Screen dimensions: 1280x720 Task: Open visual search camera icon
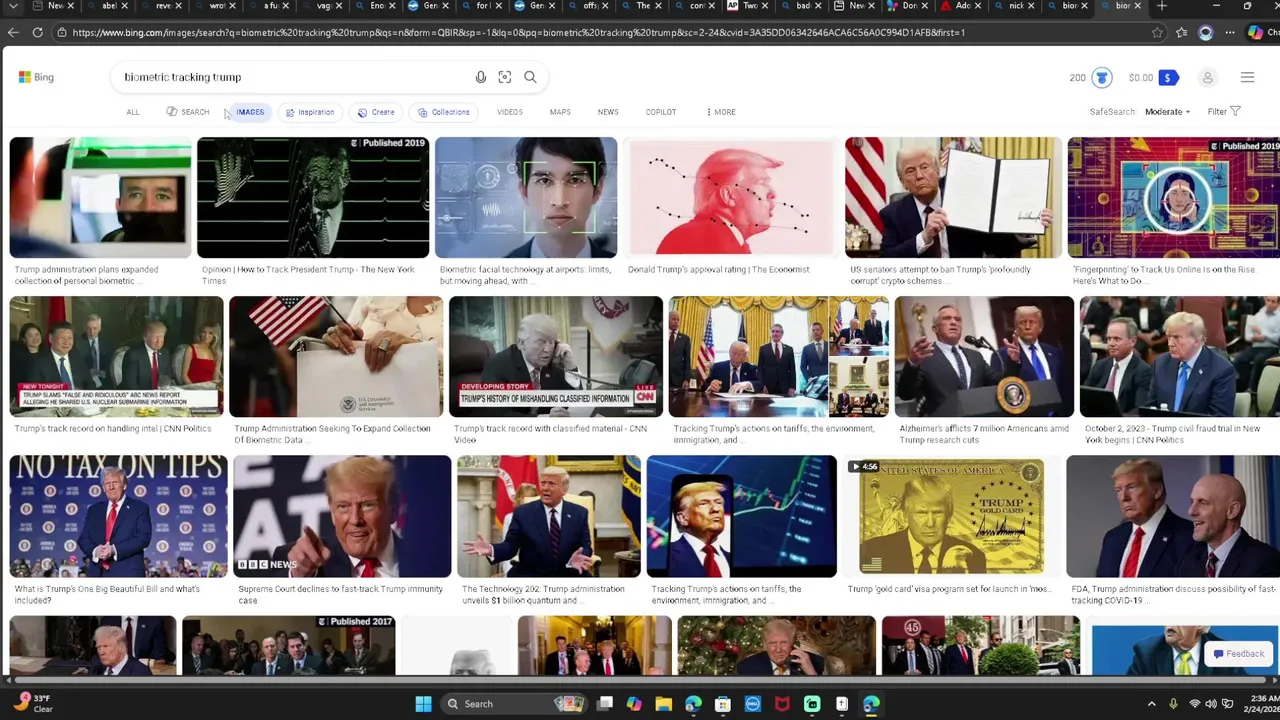tap(505, 77)
